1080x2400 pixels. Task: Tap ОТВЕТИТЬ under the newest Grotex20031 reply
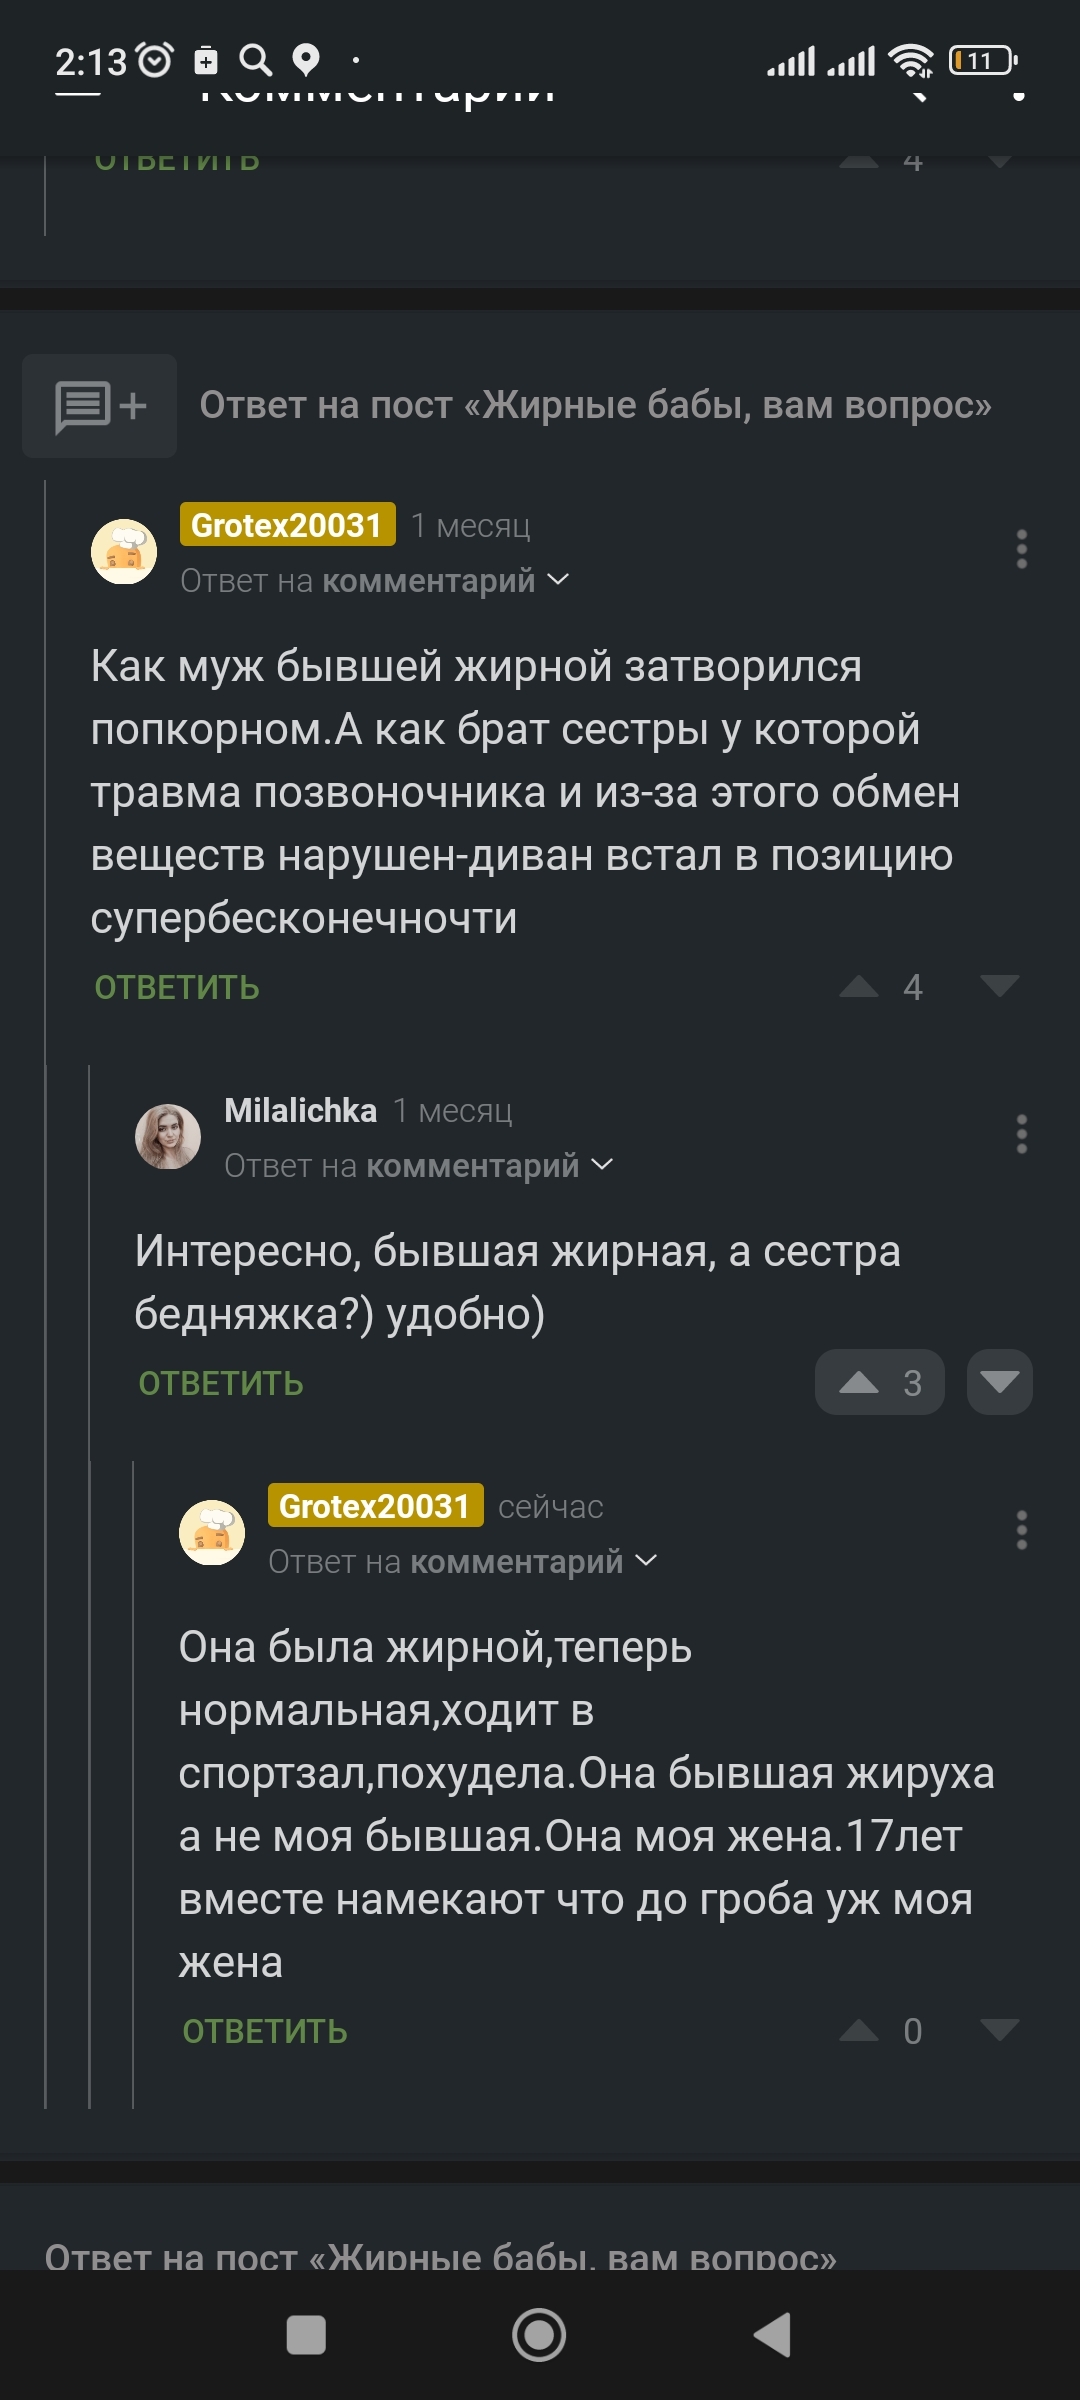[x=265, y=2032]
